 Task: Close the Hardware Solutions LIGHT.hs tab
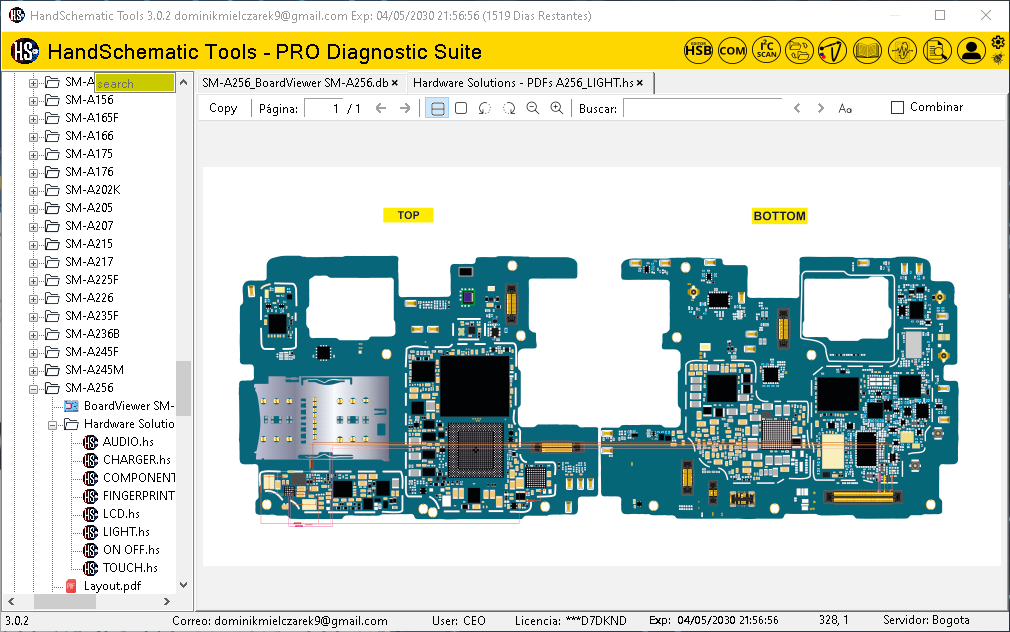640,82
